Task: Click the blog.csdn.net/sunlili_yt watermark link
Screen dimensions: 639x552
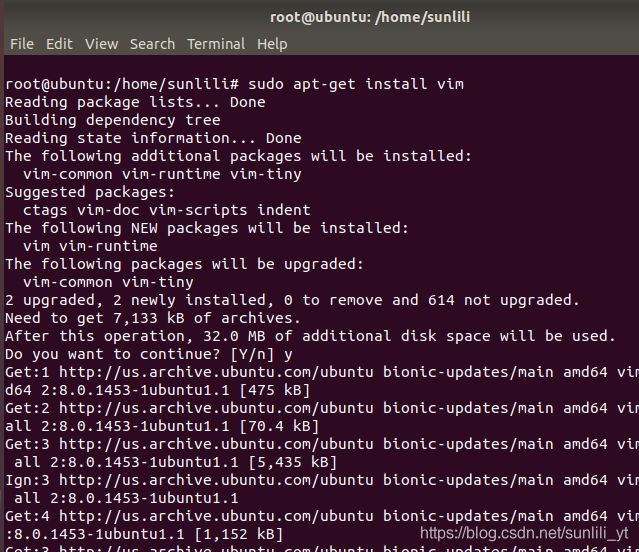Action: pos(524,533)
